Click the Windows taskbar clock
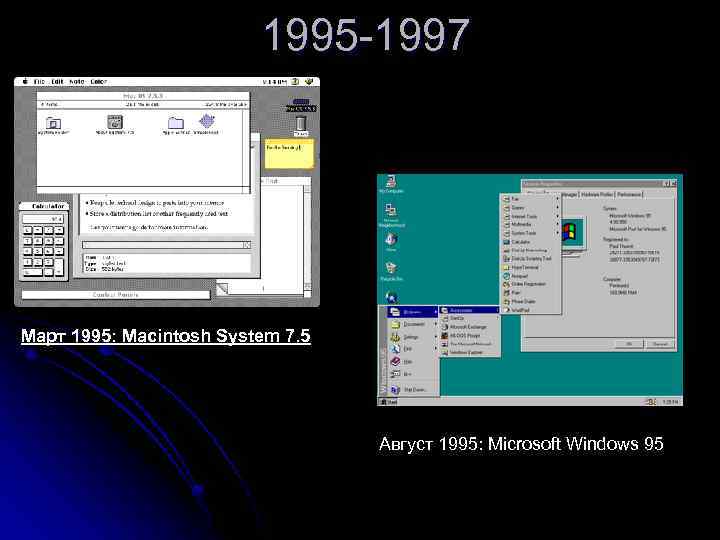The width and height of the screenshot is (720, 540). (670, 402)
